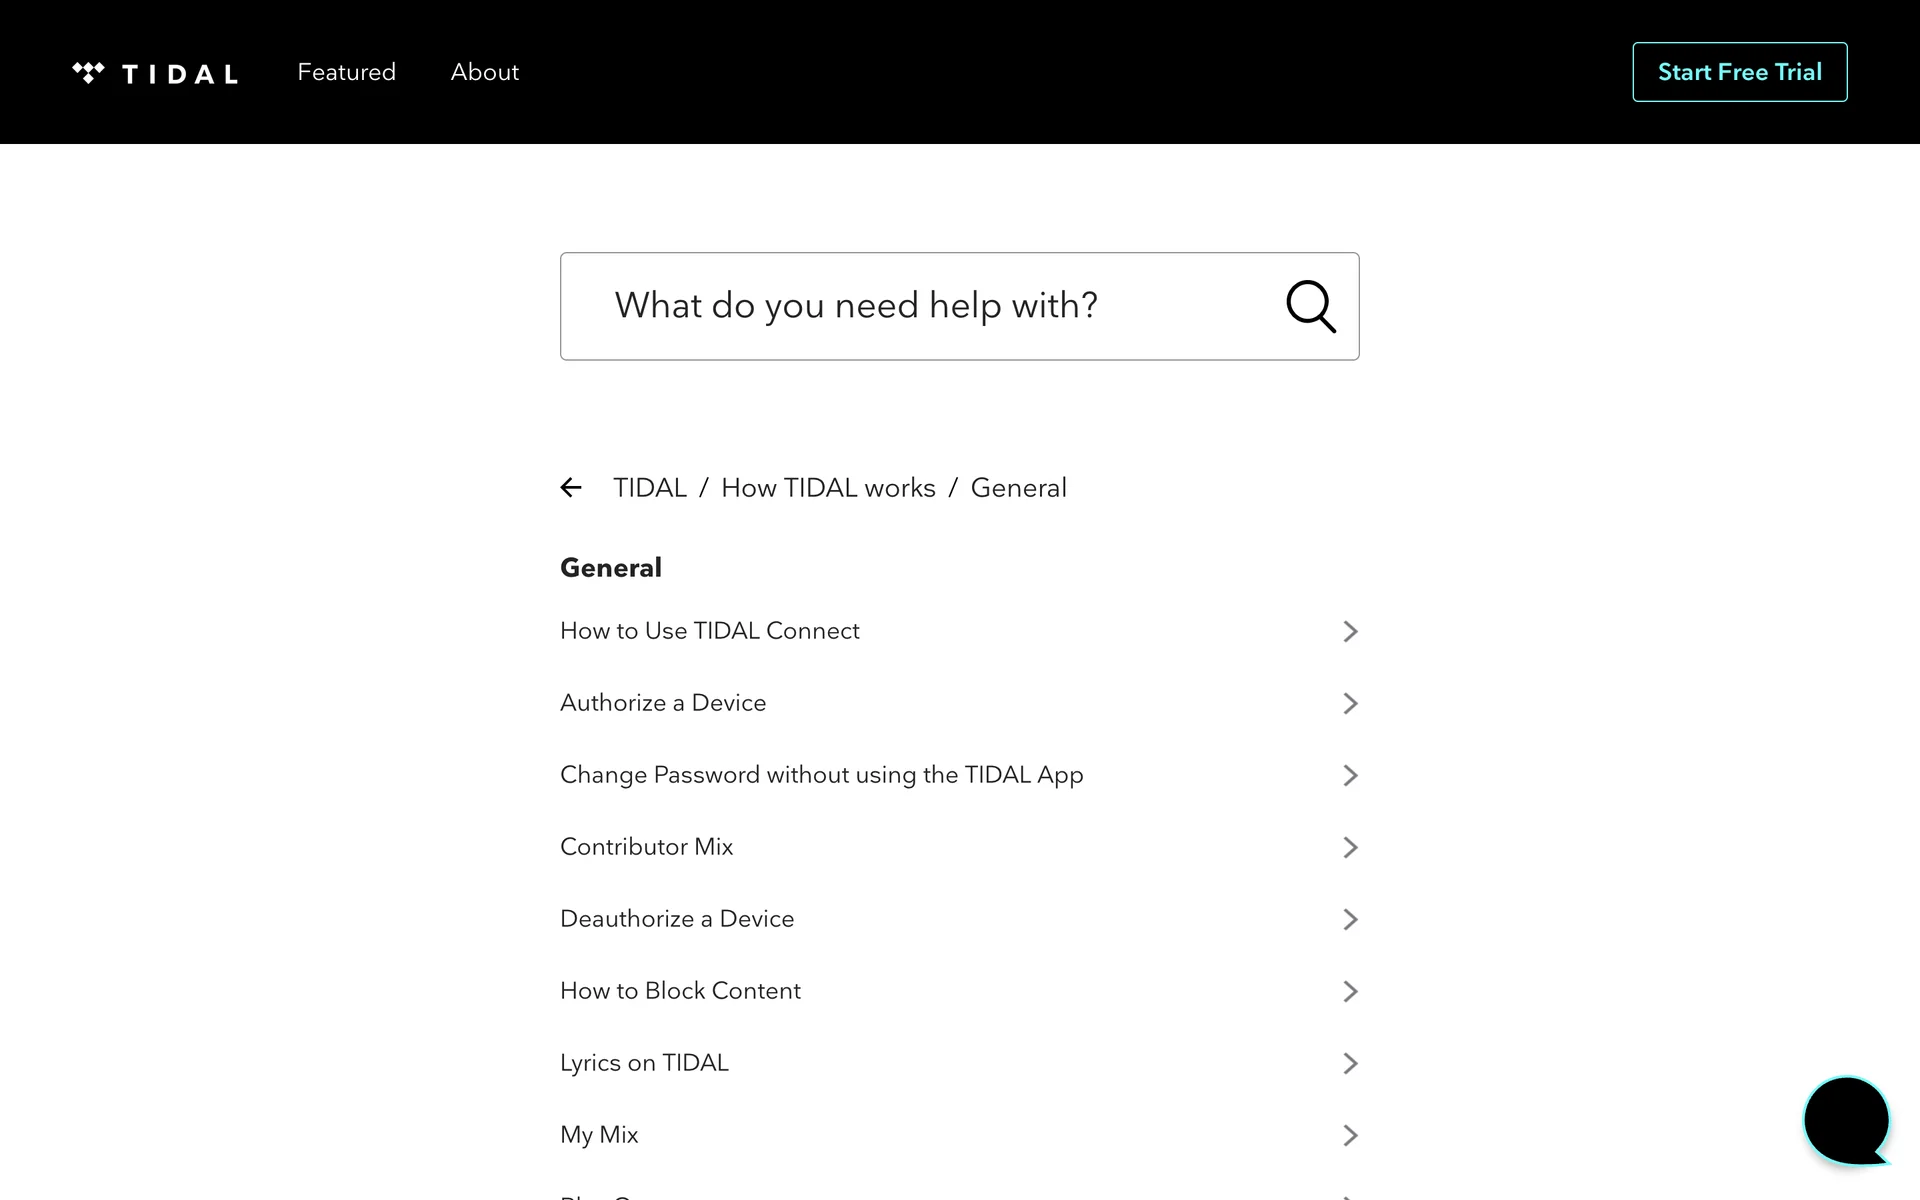This screenshot has height=1200, width=1920.
Task: Click arrow beside Deauthorize a Device
Action: [1349, 919]
